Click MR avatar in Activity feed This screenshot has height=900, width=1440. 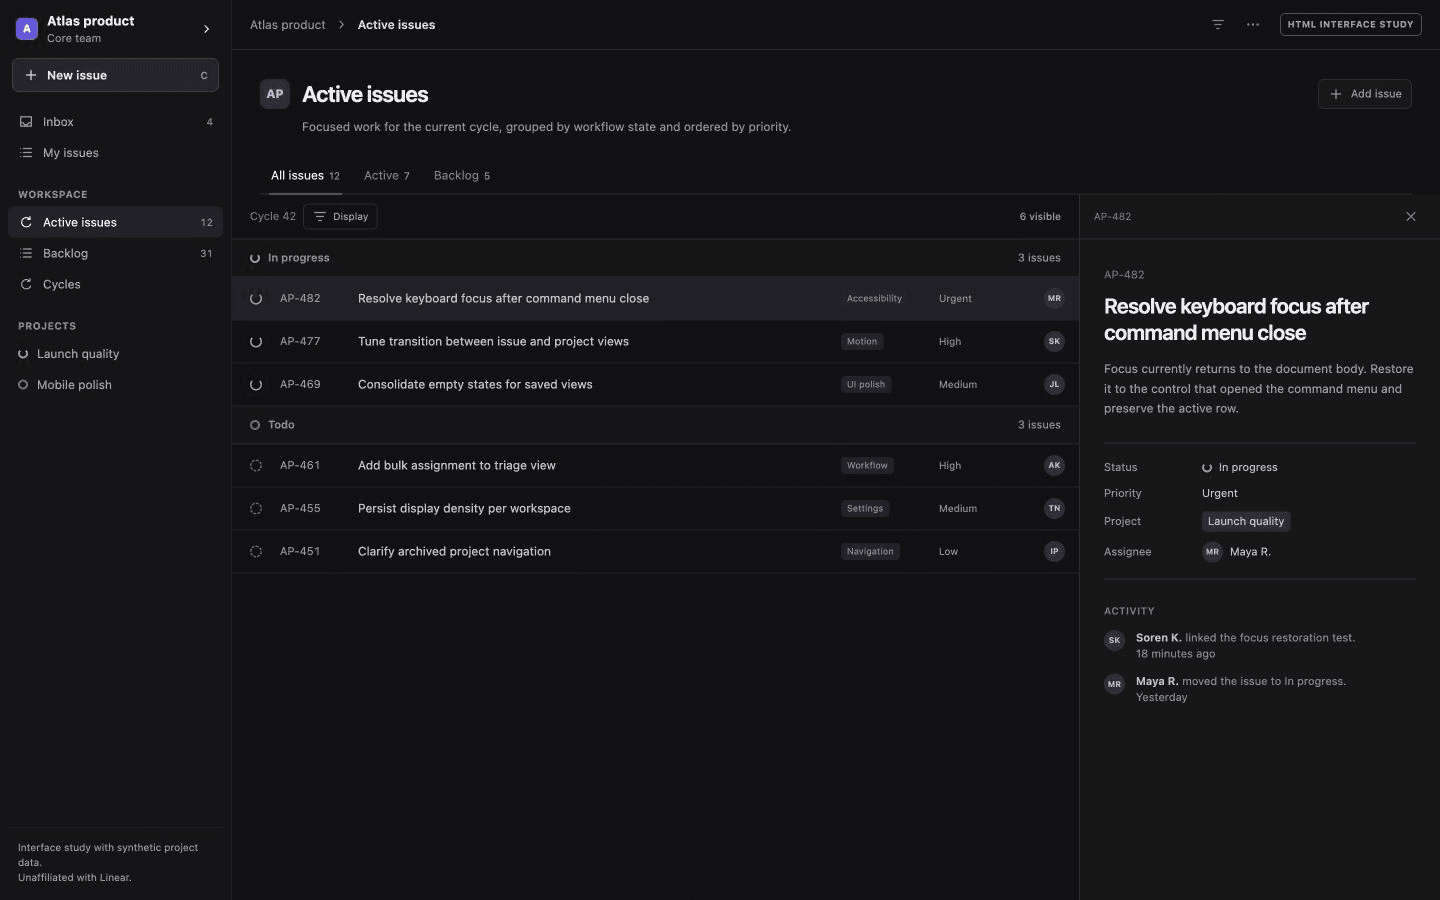[x=1114, y=685]
